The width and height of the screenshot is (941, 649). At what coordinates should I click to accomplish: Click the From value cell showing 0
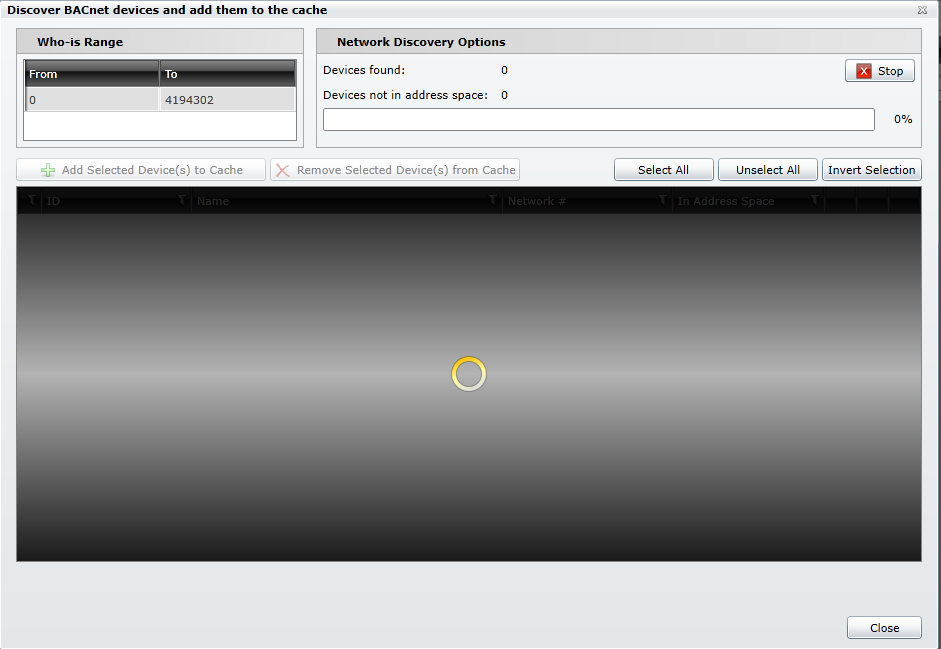(91, 100)
